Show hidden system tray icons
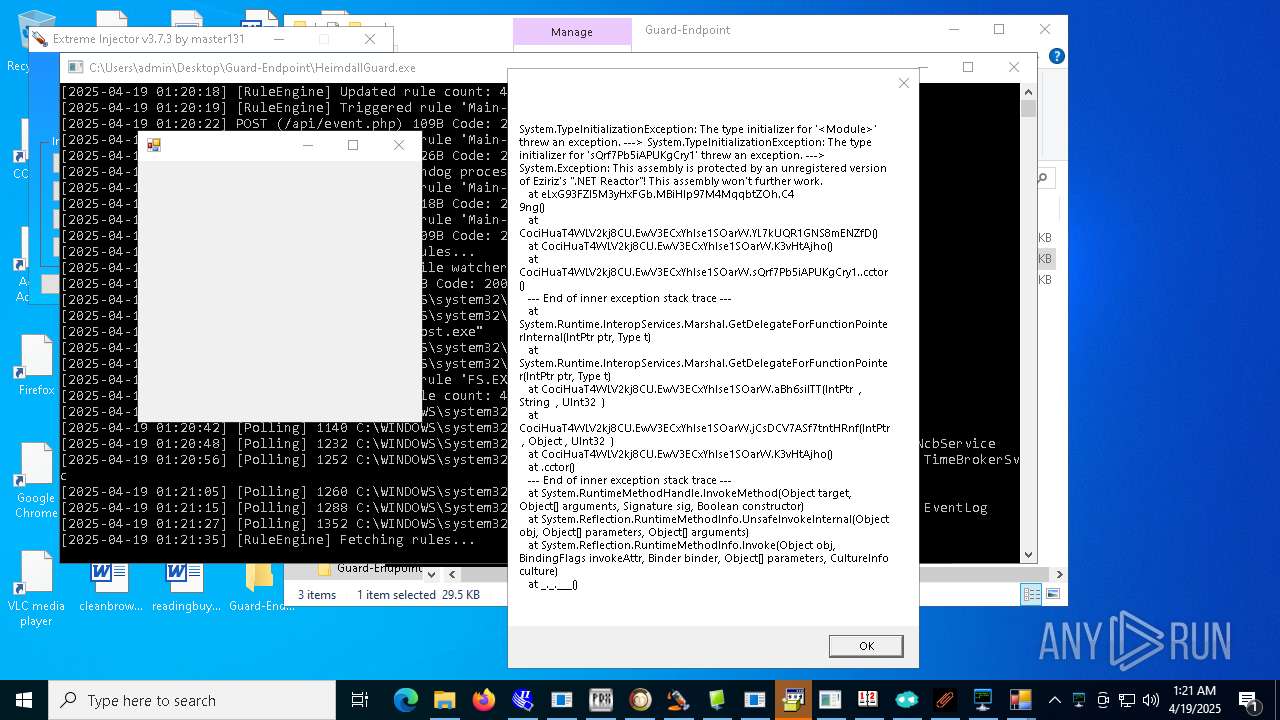 coord(1055,700)
